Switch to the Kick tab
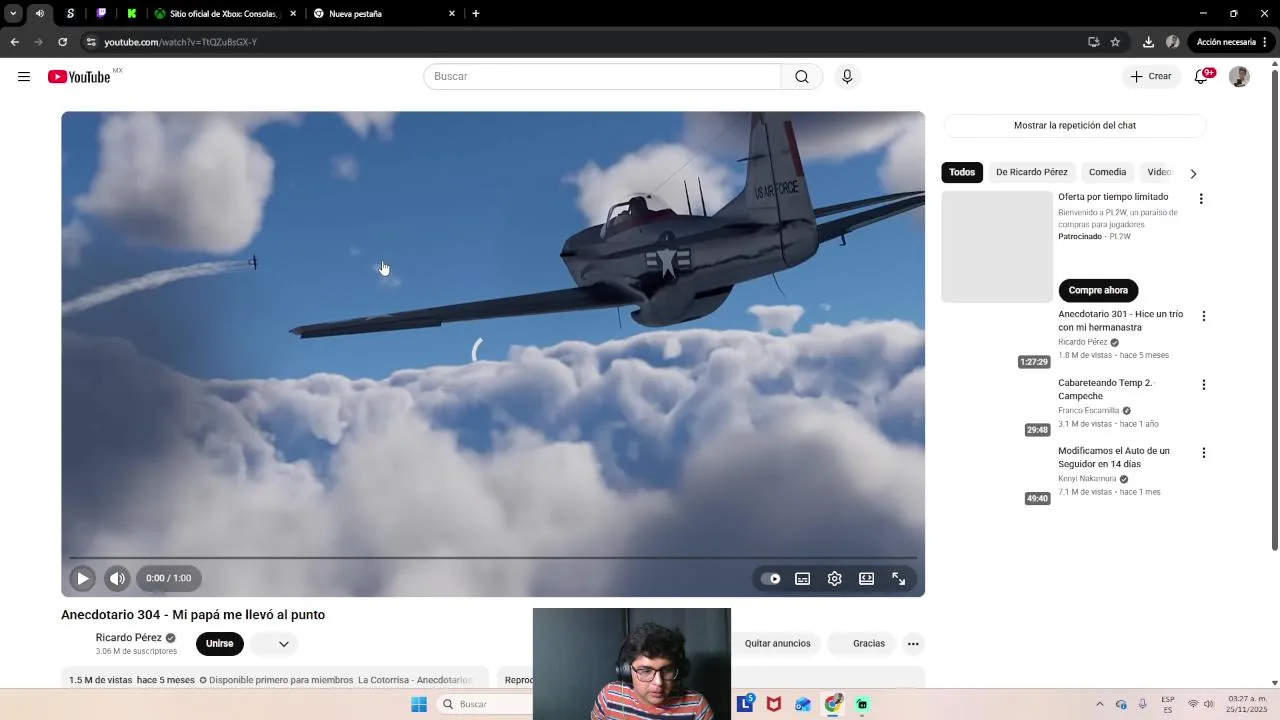Viewport: 1280px width, 720px height. click(x=132, y=14)
